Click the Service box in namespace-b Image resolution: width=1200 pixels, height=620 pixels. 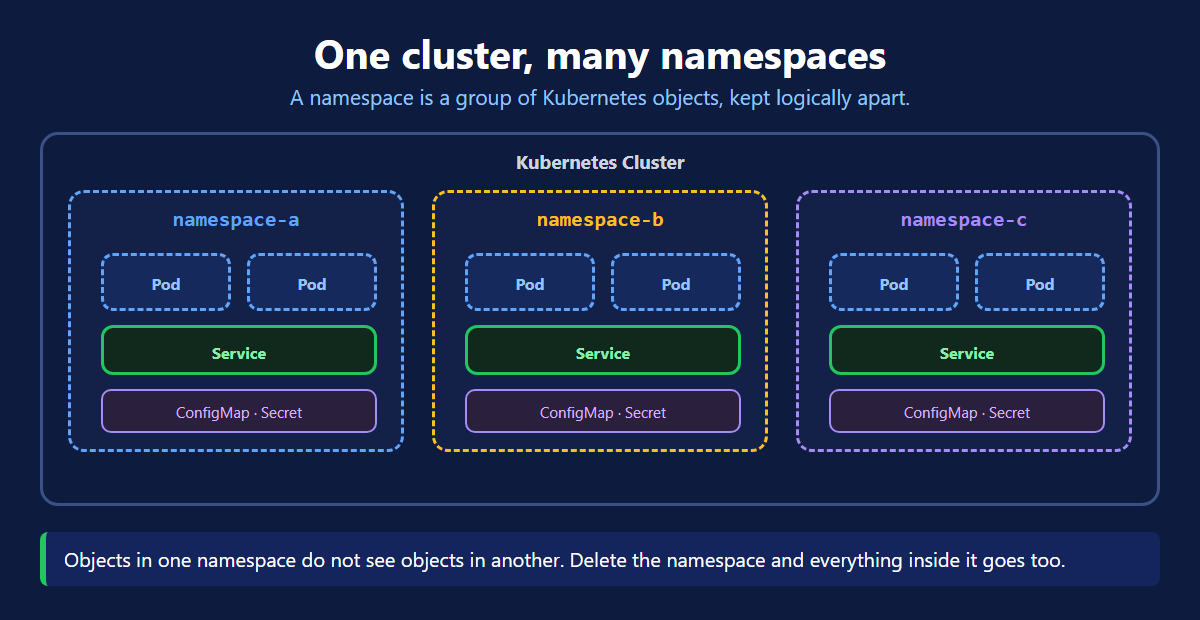point(603,351)
